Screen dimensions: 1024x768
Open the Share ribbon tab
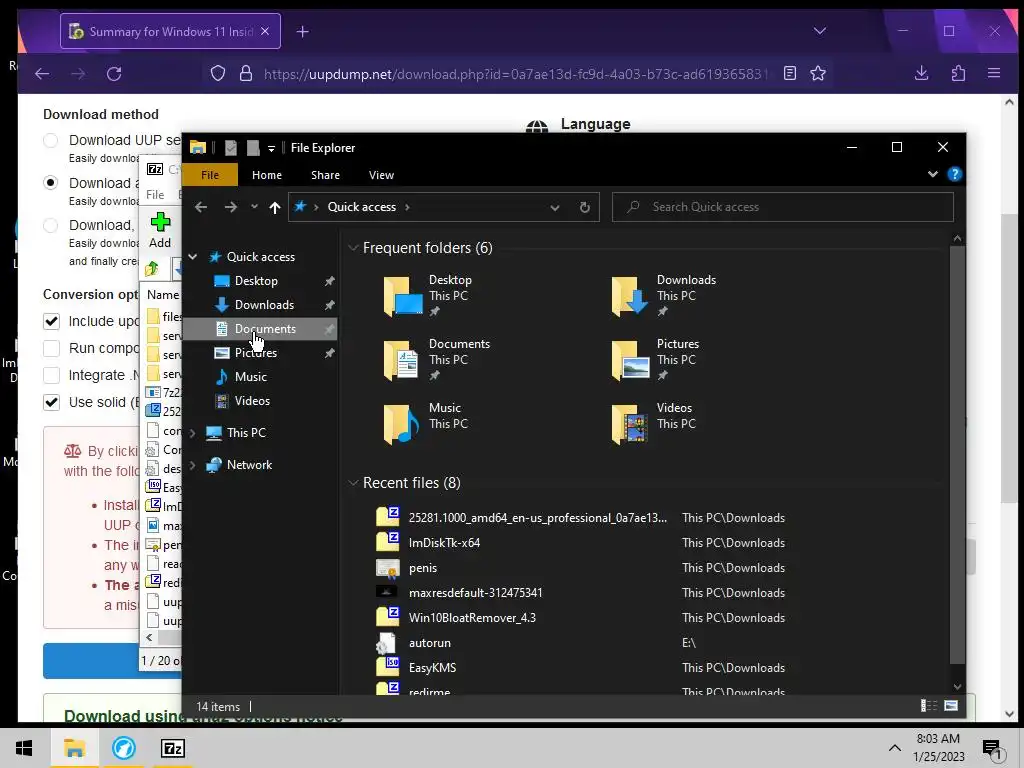tap(325, 175)
